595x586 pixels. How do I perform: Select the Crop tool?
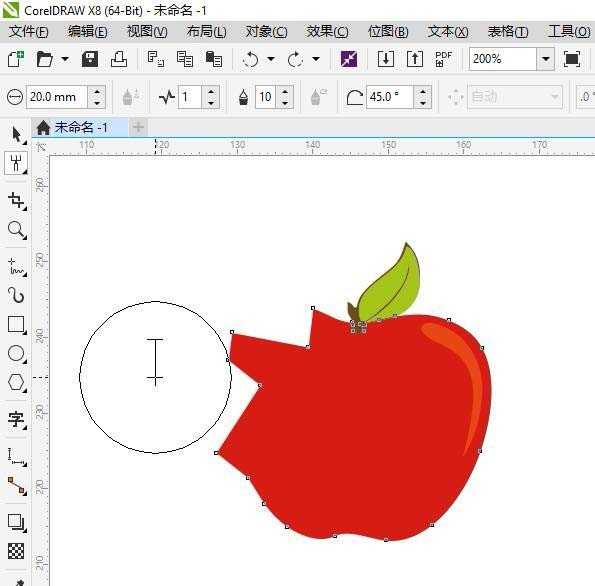pyautogui.click(x=17, y=201)
